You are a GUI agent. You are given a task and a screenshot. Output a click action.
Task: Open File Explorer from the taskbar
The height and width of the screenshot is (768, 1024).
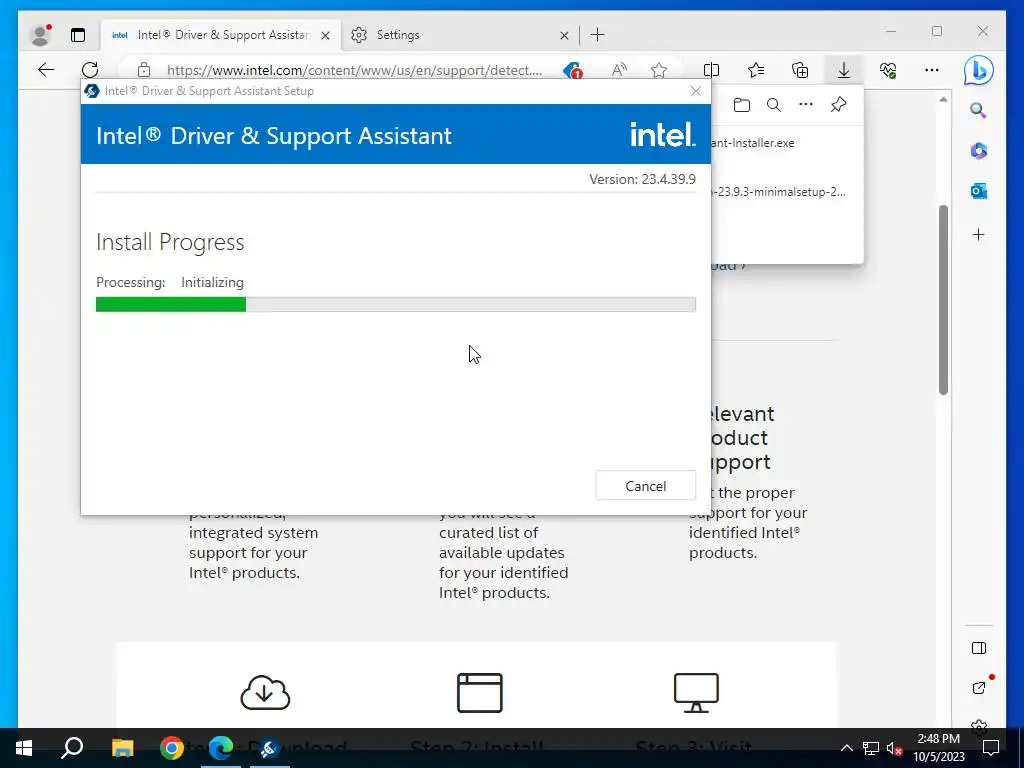pyautogui.click(x=122, y=748)
